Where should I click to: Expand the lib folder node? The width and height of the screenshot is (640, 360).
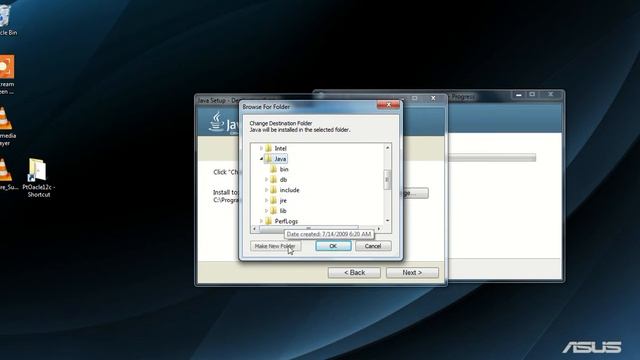(x=267, y=211)
